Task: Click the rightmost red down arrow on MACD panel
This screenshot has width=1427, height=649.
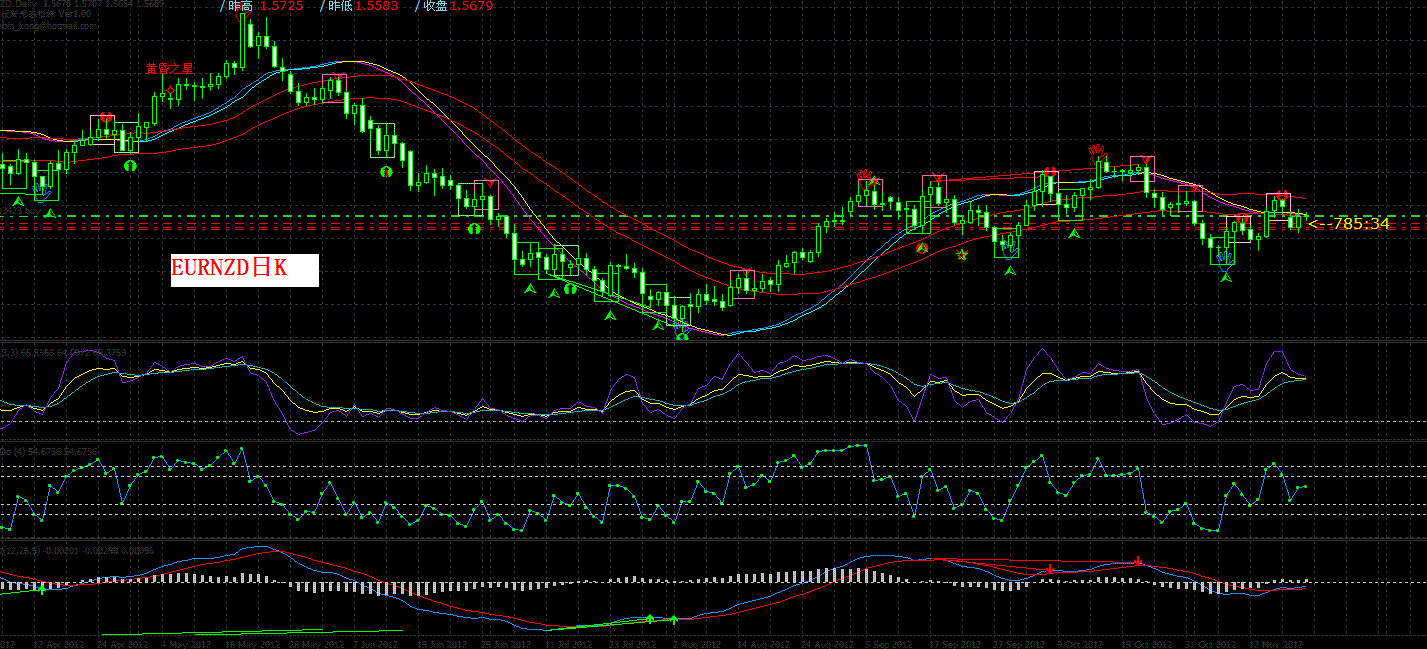Action: click(1139, 560)
